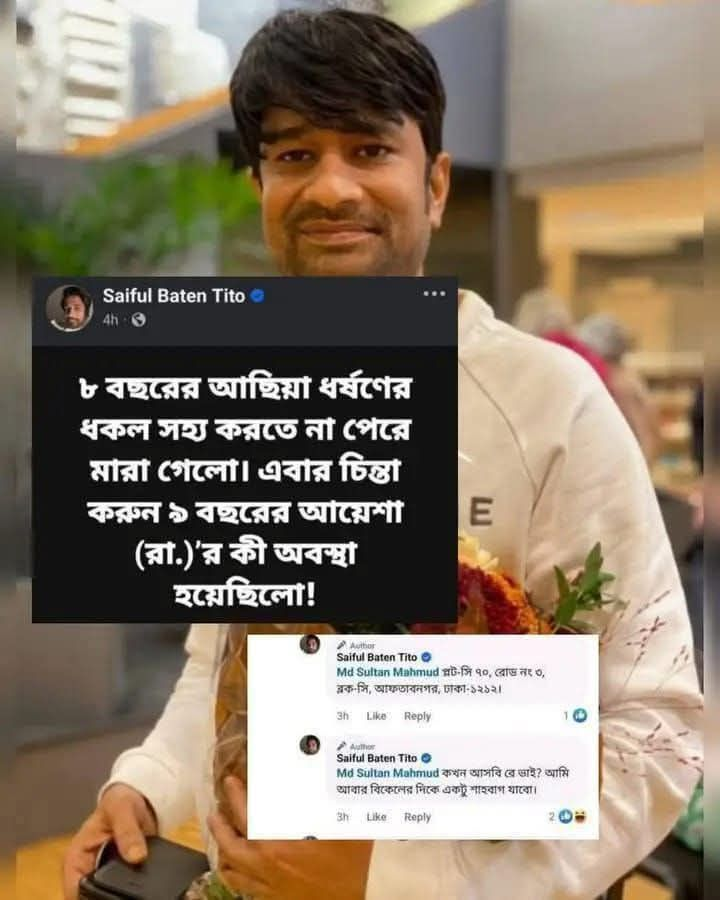This screenshot has height=900, width=720.
Task: Click the white Bengali text of the post
Action: [x=245, y=491]
